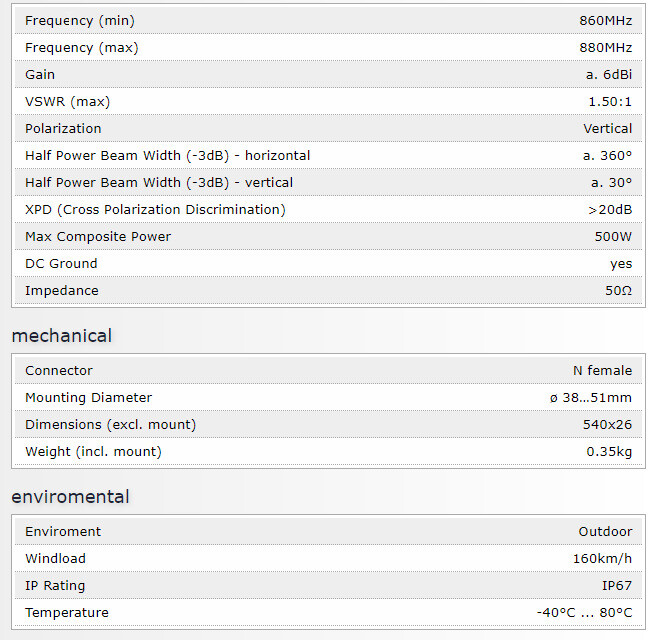Select the 50Ω impedance value
The height and width of the screenshot is (640, 664).
618,290
